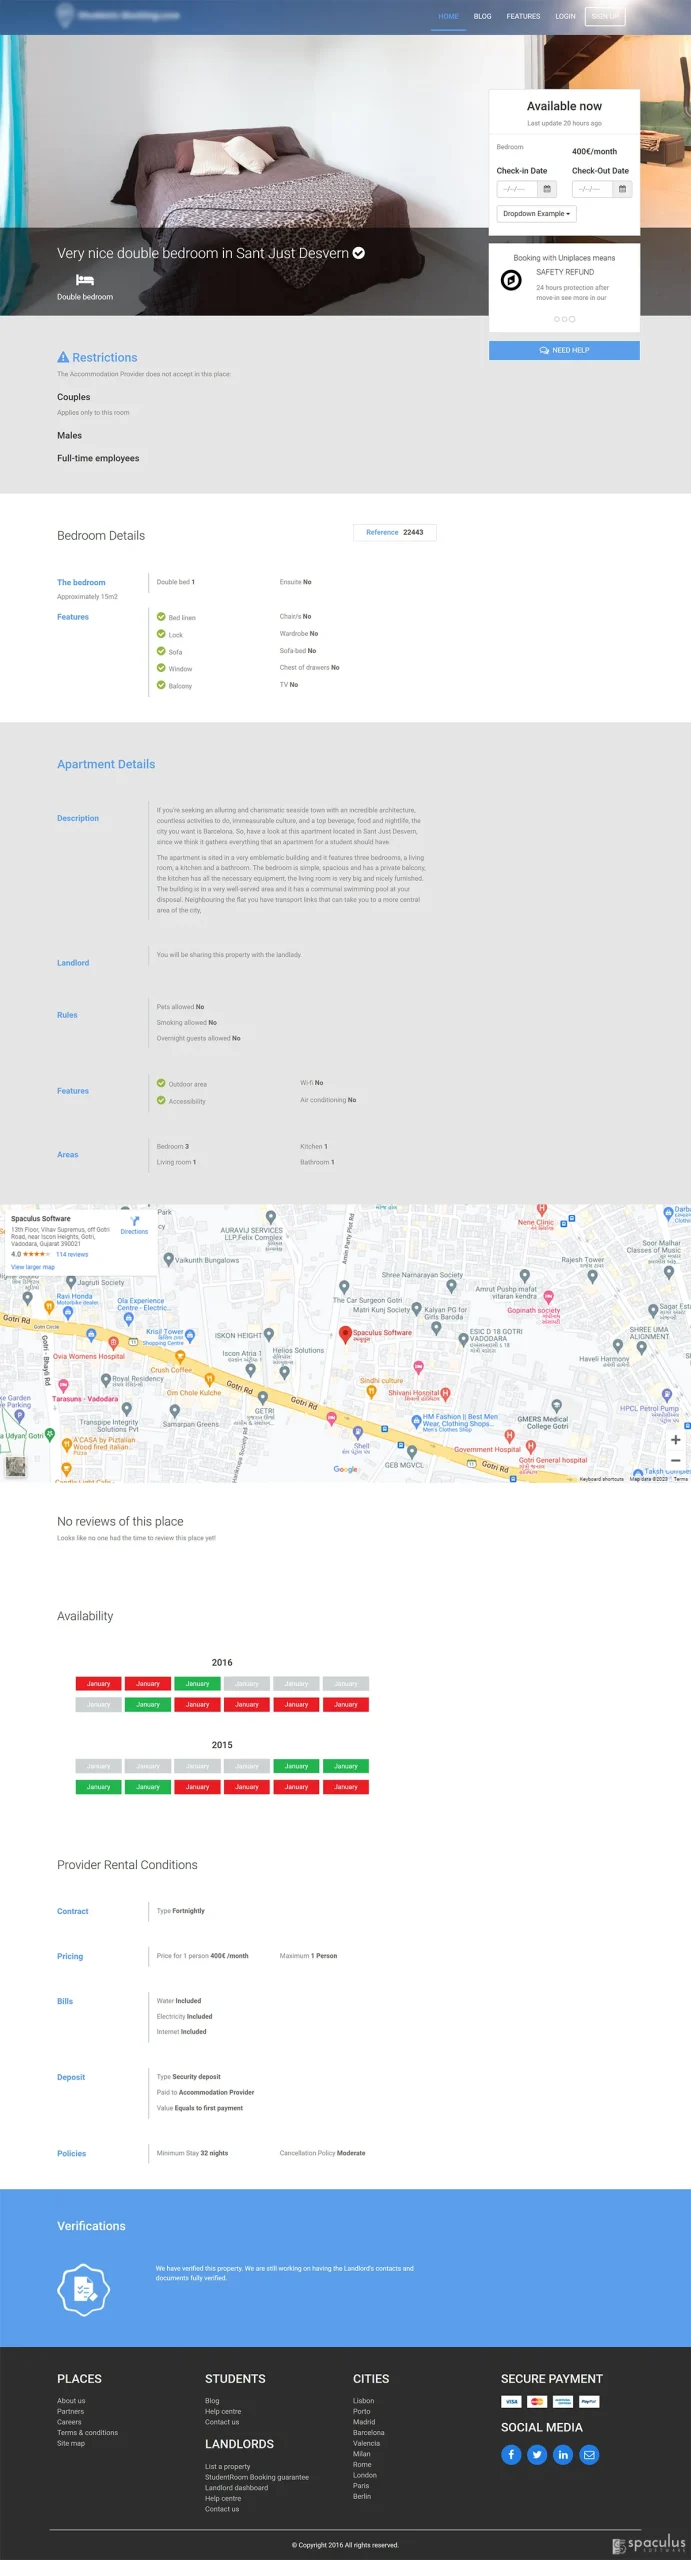Click the NEED HELP button

[x=564, y=350]
